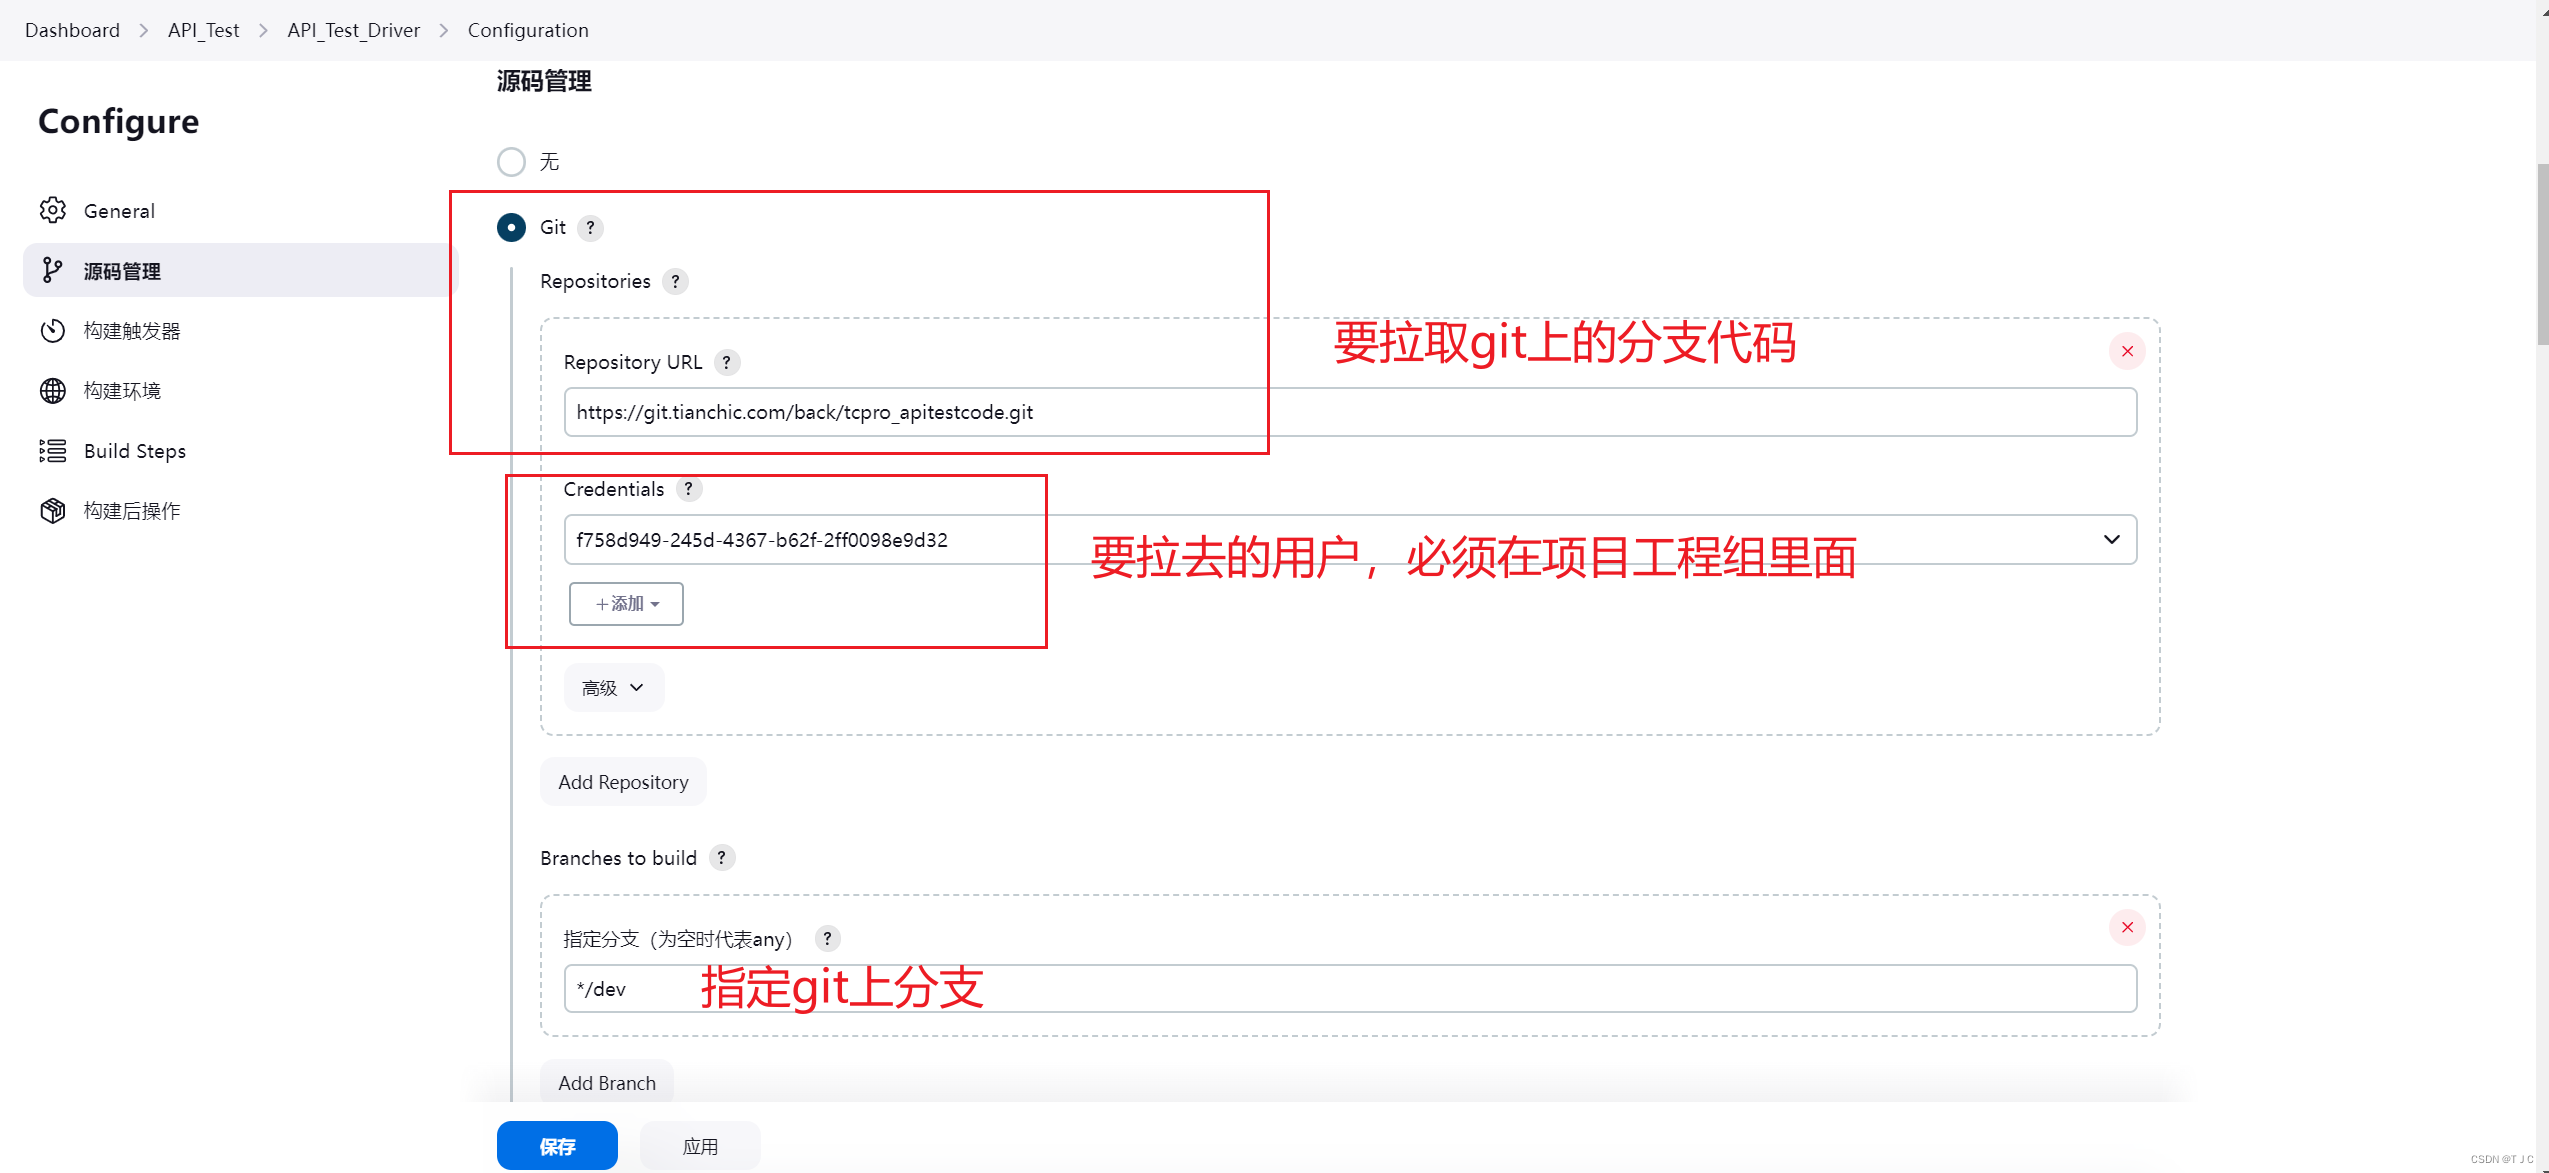Image resolution: width=2549 pixels, height=1173 pixels.
Task: Click the help icon next to Credentials
Action: tap(689, 489)
